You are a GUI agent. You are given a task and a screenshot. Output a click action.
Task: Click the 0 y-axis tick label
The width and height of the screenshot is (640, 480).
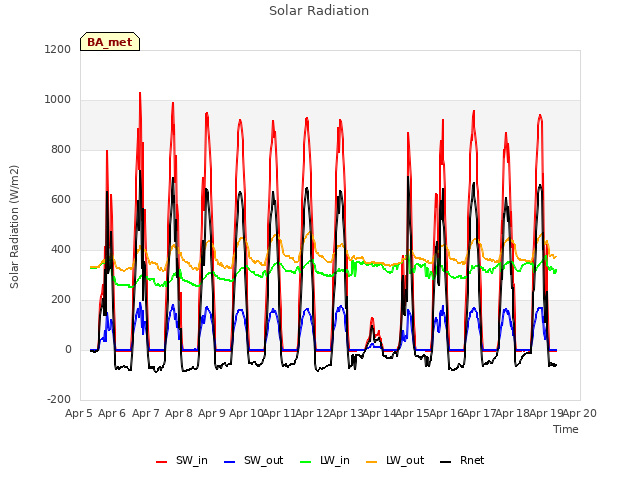point(68,349)
